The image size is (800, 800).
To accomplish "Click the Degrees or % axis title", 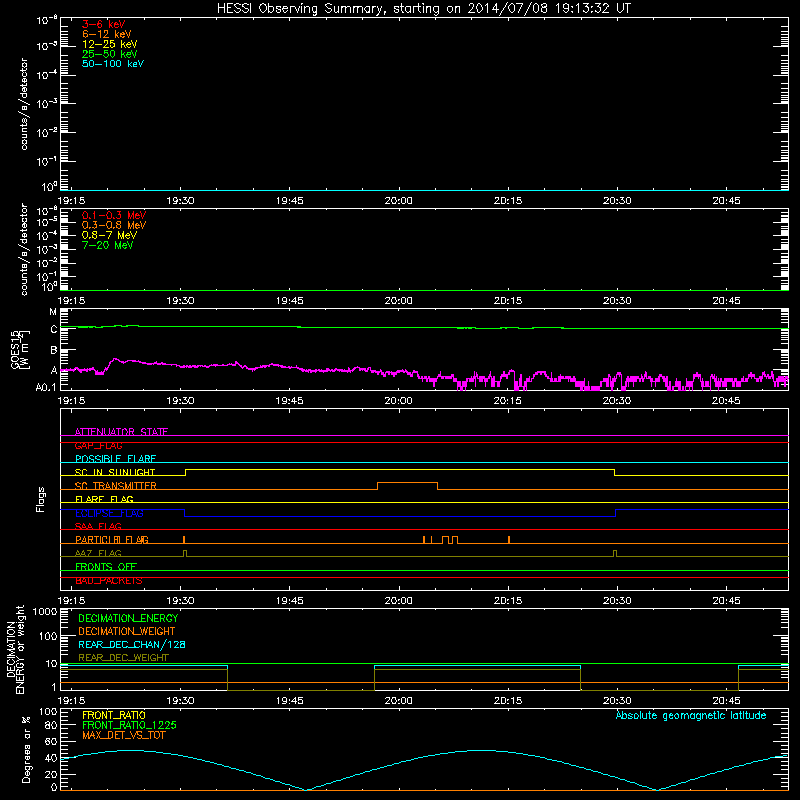I will point(26,749).
